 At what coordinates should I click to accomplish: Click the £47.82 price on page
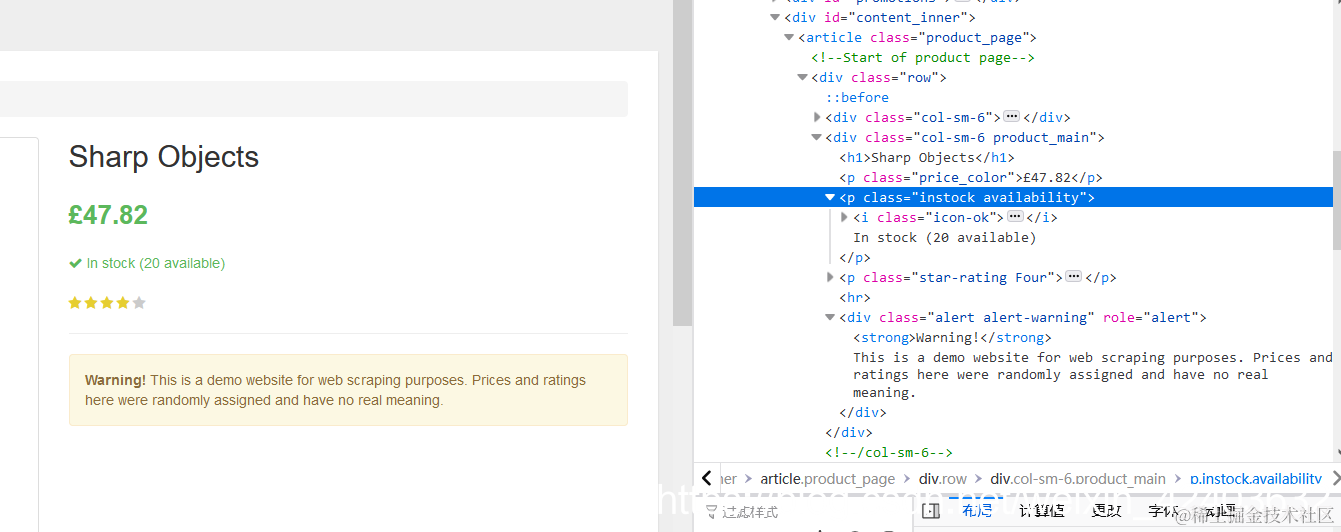108,215
